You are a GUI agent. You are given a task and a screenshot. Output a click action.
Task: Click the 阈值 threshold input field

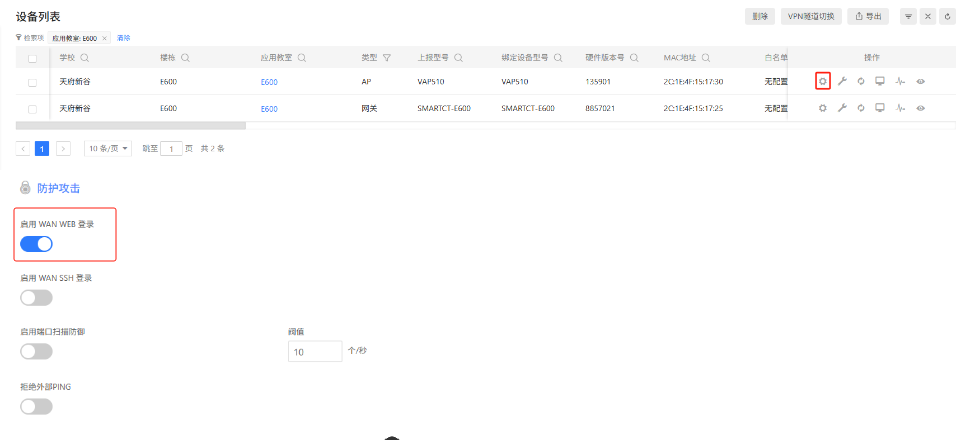[314, 351]
